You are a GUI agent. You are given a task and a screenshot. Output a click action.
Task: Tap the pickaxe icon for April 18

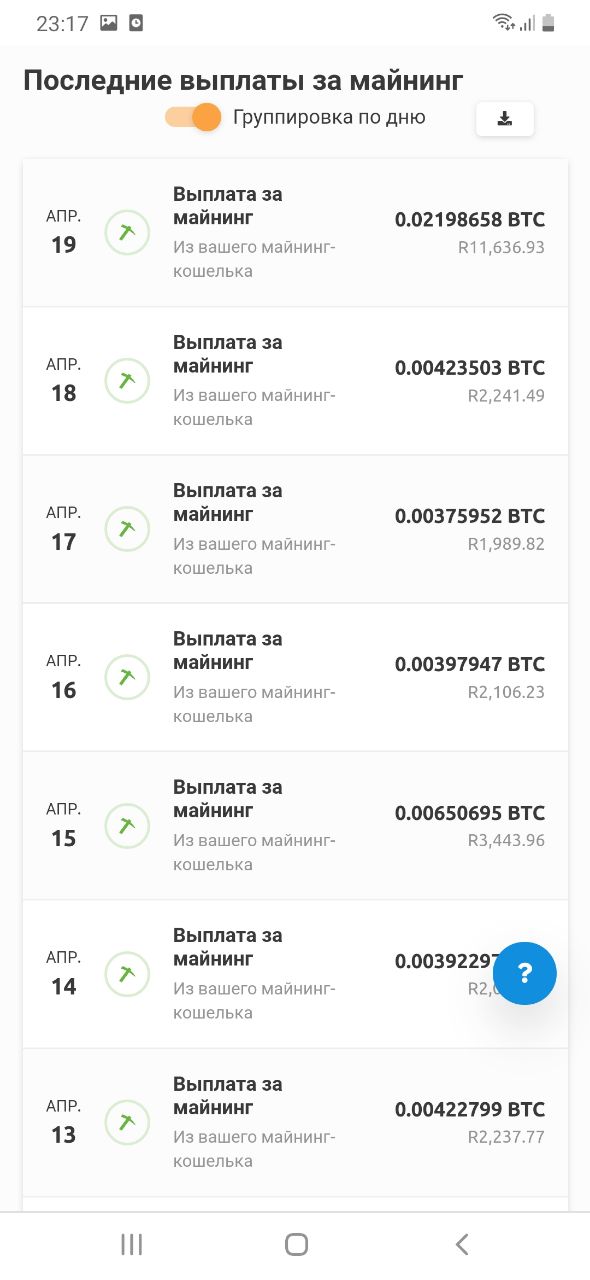pos(127,381)
